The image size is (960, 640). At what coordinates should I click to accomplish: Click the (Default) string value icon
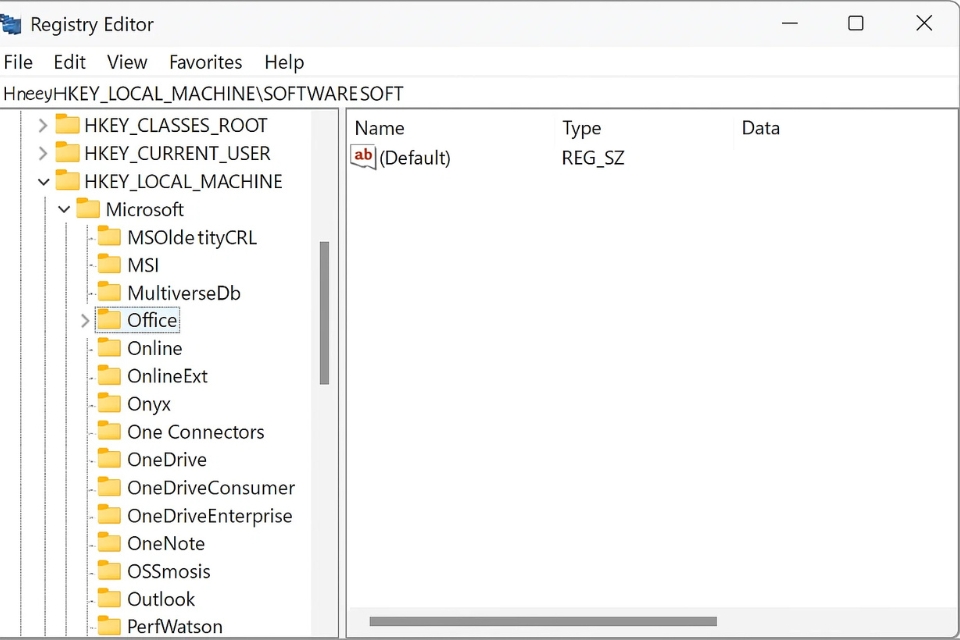[x=363, y=157]
